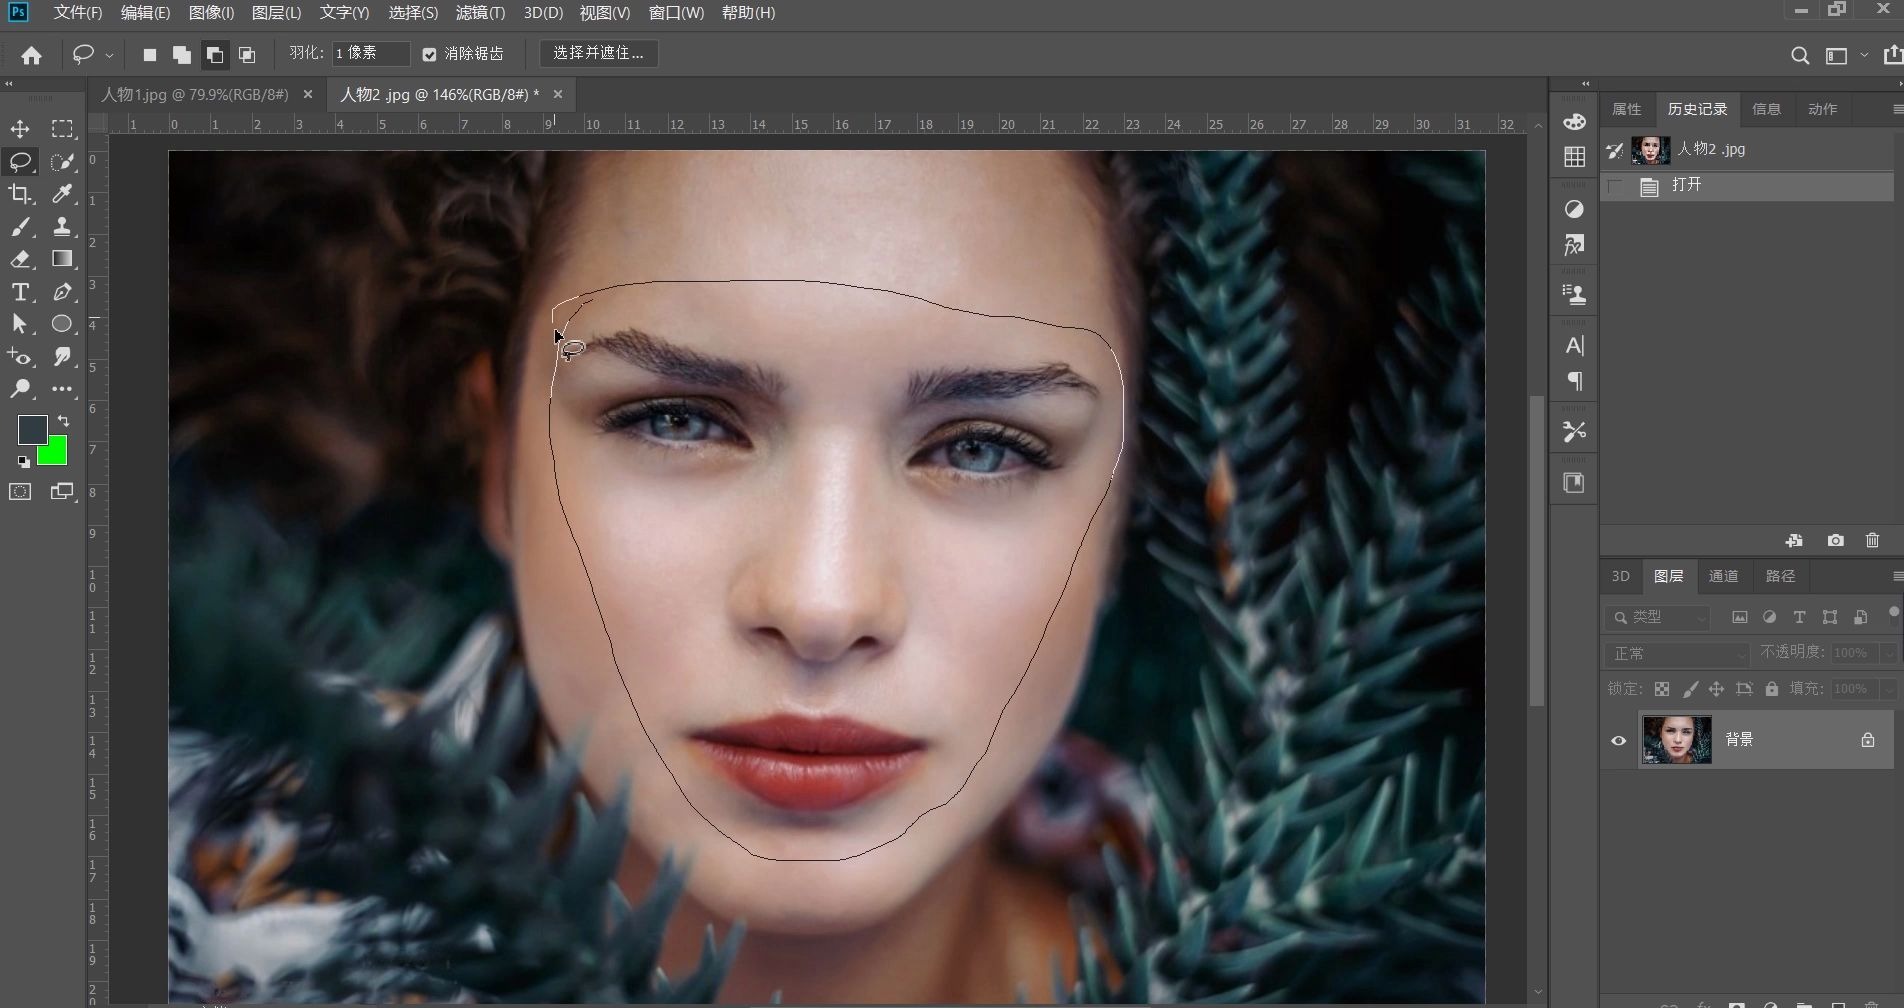The width and height of the screenshot is (1904, 1008).
Task: Select the Horizontal Type tool
Action: point(20,292)
